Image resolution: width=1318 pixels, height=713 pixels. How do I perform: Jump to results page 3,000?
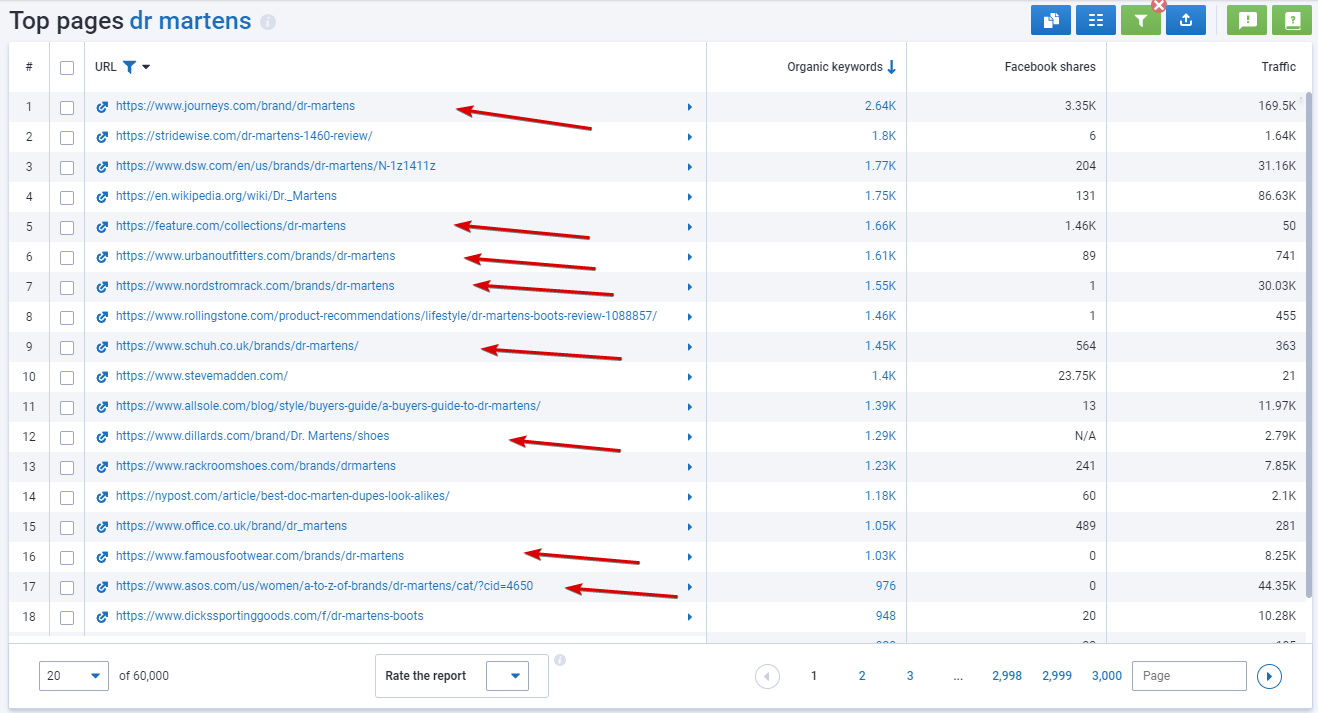(x=1107, y=676)
